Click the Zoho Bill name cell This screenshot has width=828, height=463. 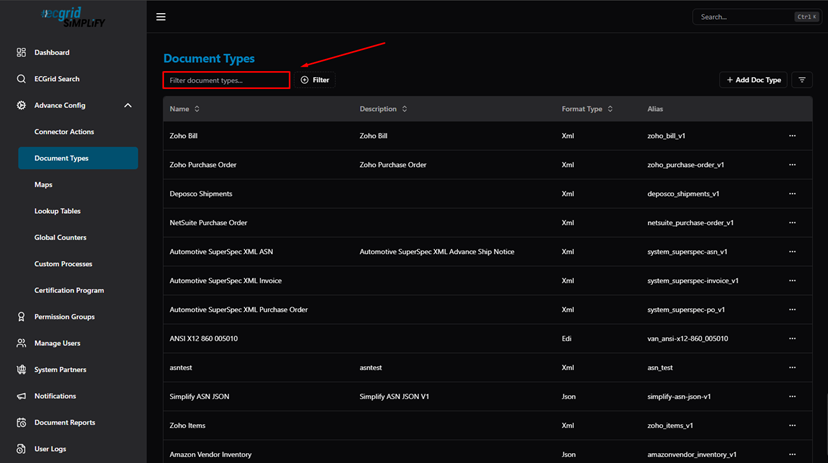click(183, 136)
